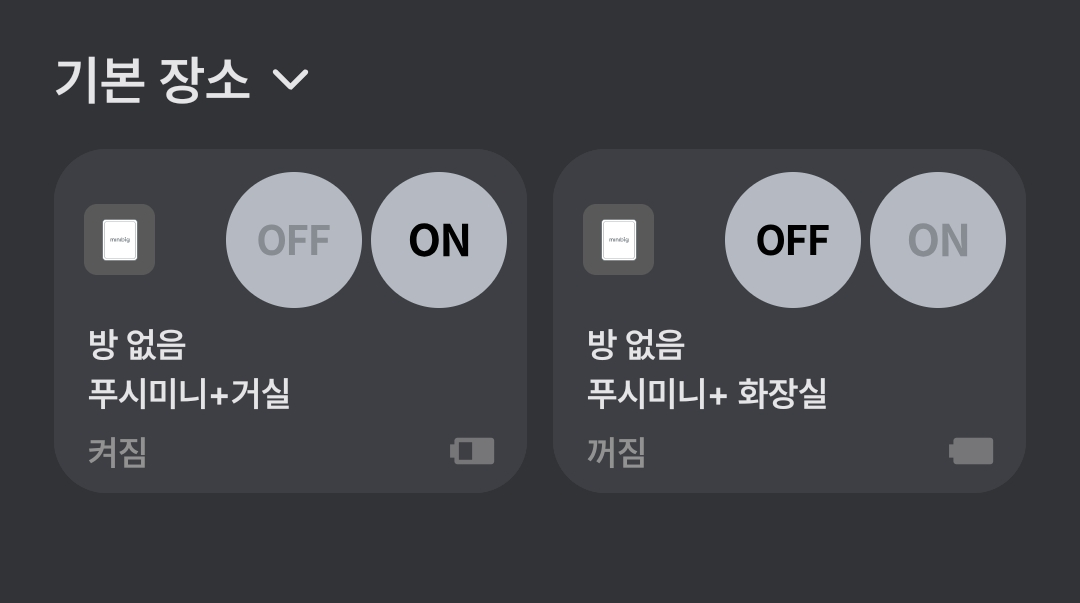Turn ON the 푸시미니+ 화장실 device

pos(937,240)
